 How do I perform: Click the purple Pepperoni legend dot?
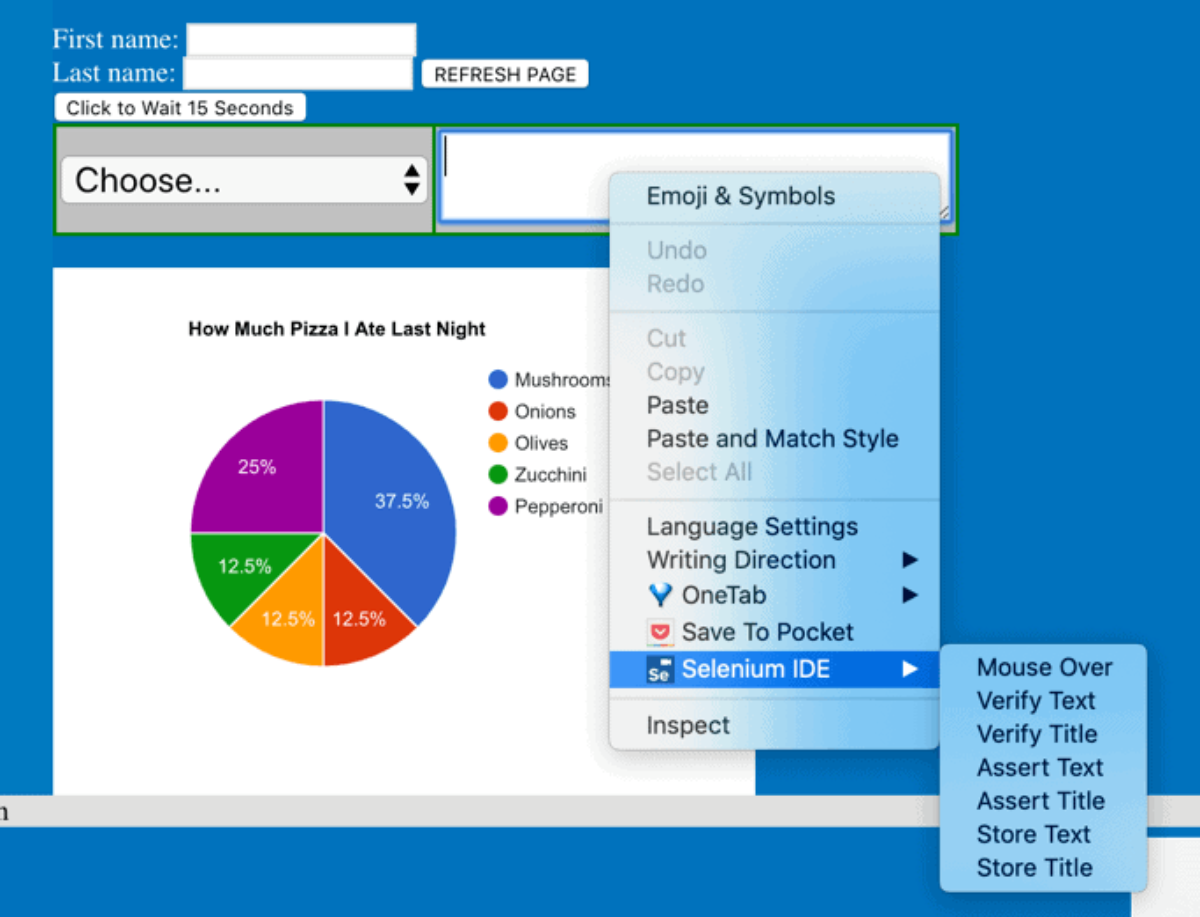498,507
